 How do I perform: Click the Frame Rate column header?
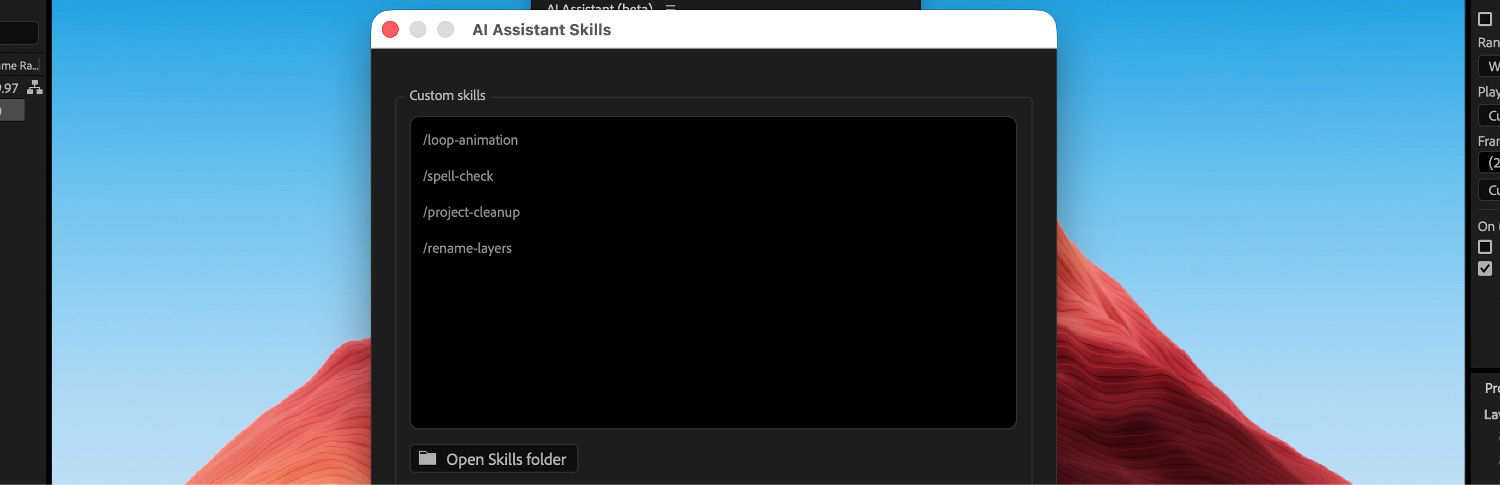point(20,65)
